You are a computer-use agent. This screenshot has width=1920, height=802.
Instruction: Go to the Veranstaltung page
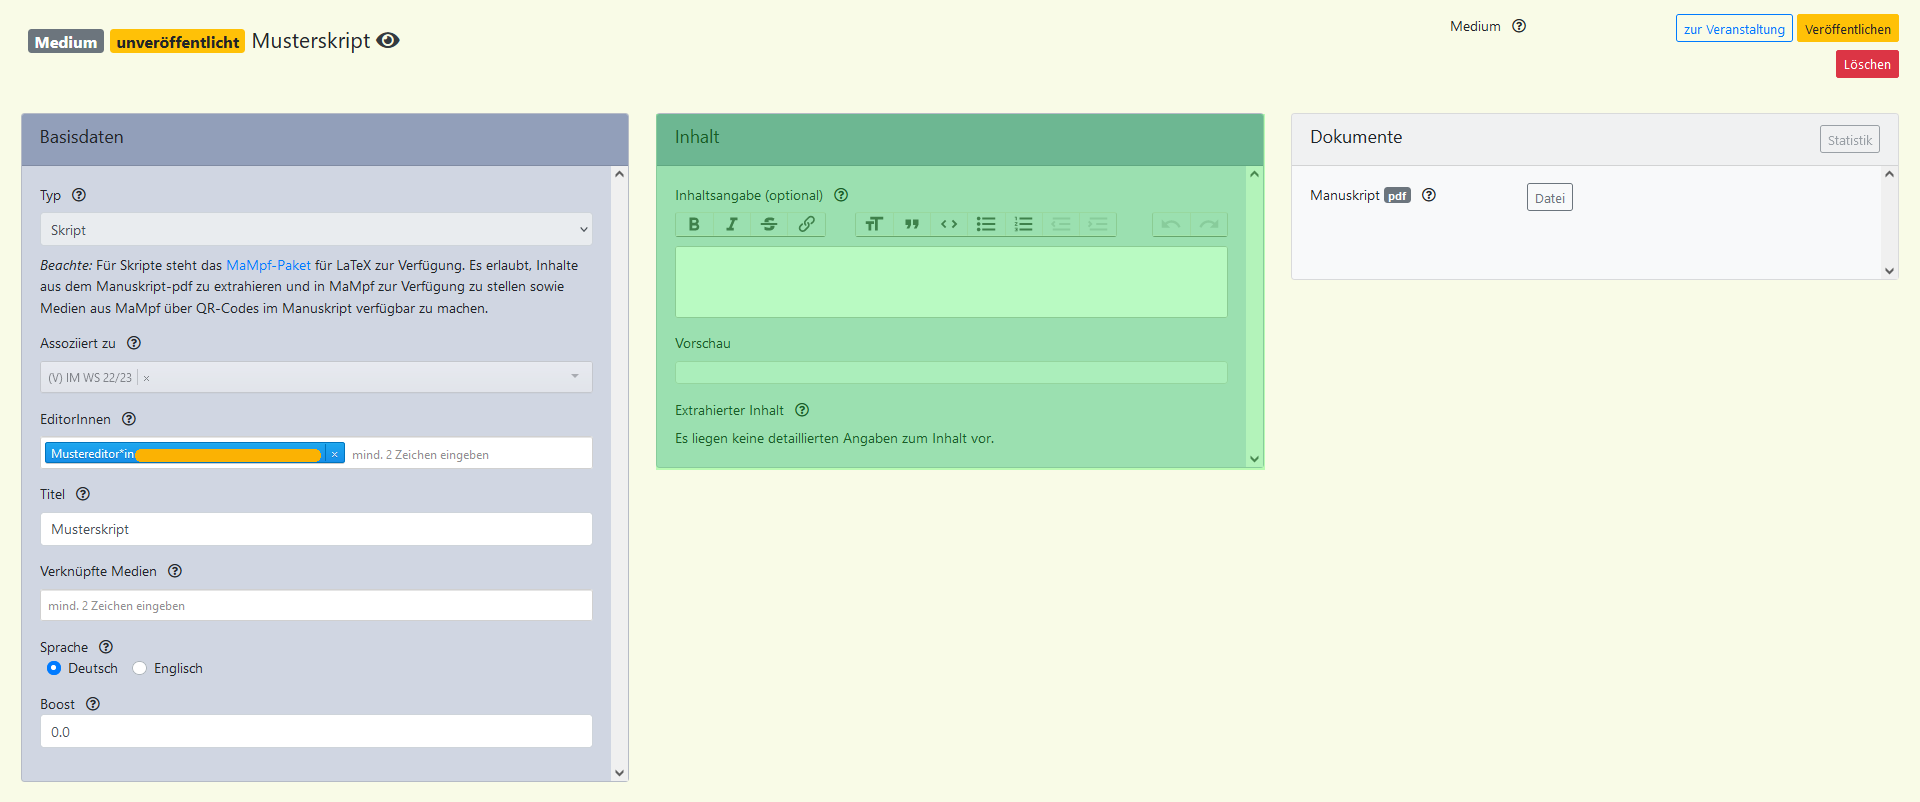coord(1734,29)
